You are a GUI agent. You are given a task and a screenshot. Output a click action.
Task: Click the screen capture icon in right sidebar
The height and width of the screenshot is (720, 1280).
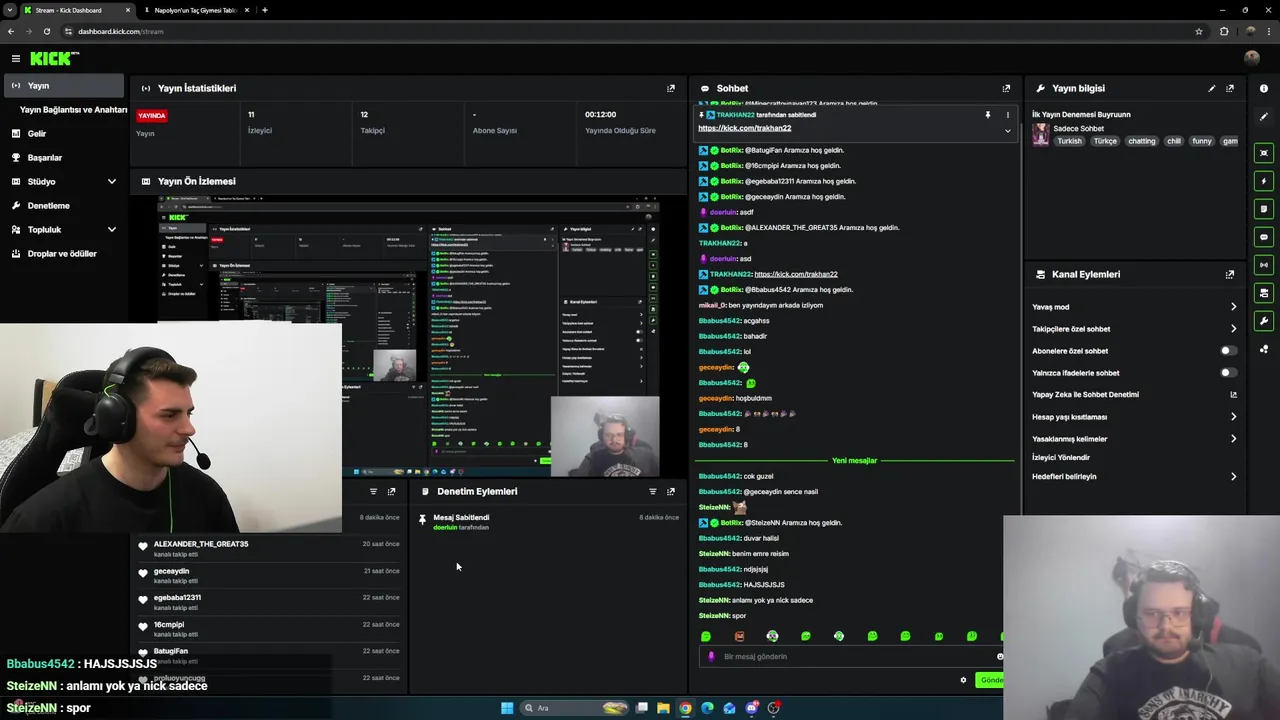1264,153
